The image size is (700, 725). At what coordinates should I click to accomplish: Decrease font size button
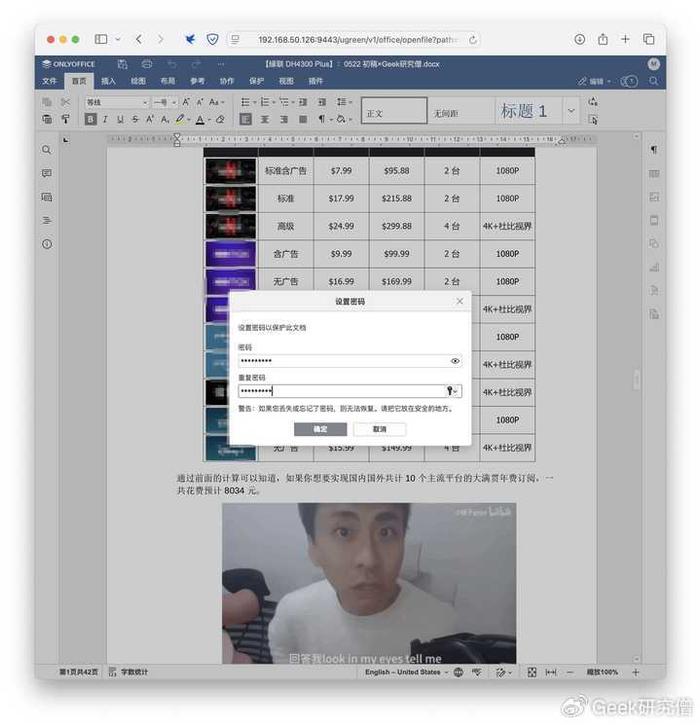point(200,102)
